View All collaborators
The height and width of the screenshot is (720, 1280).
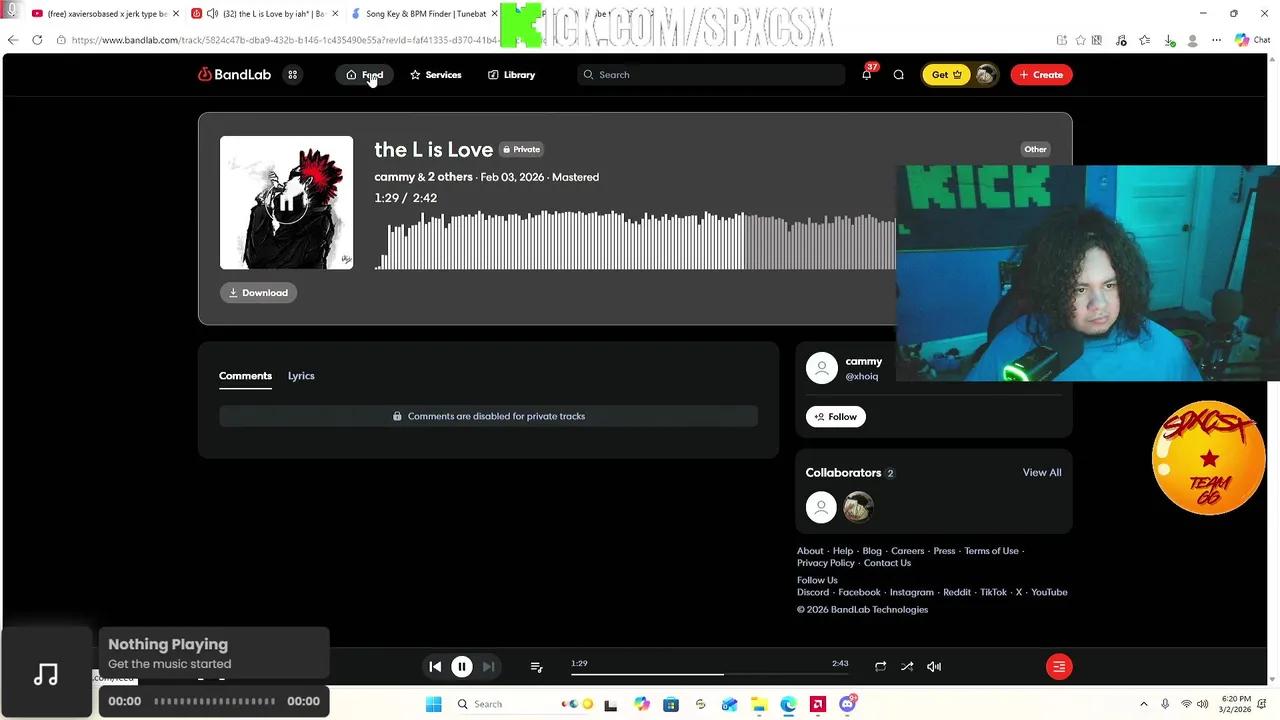[1042, 473]
